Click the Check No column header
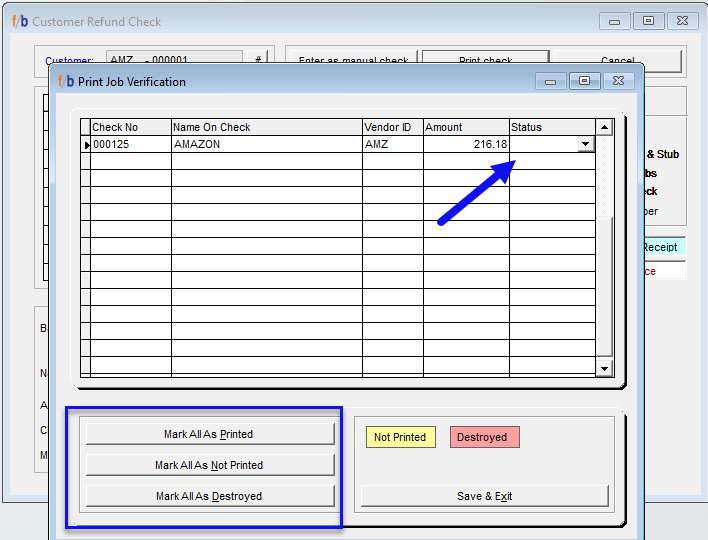708x540 pixels. coord(130,127)
